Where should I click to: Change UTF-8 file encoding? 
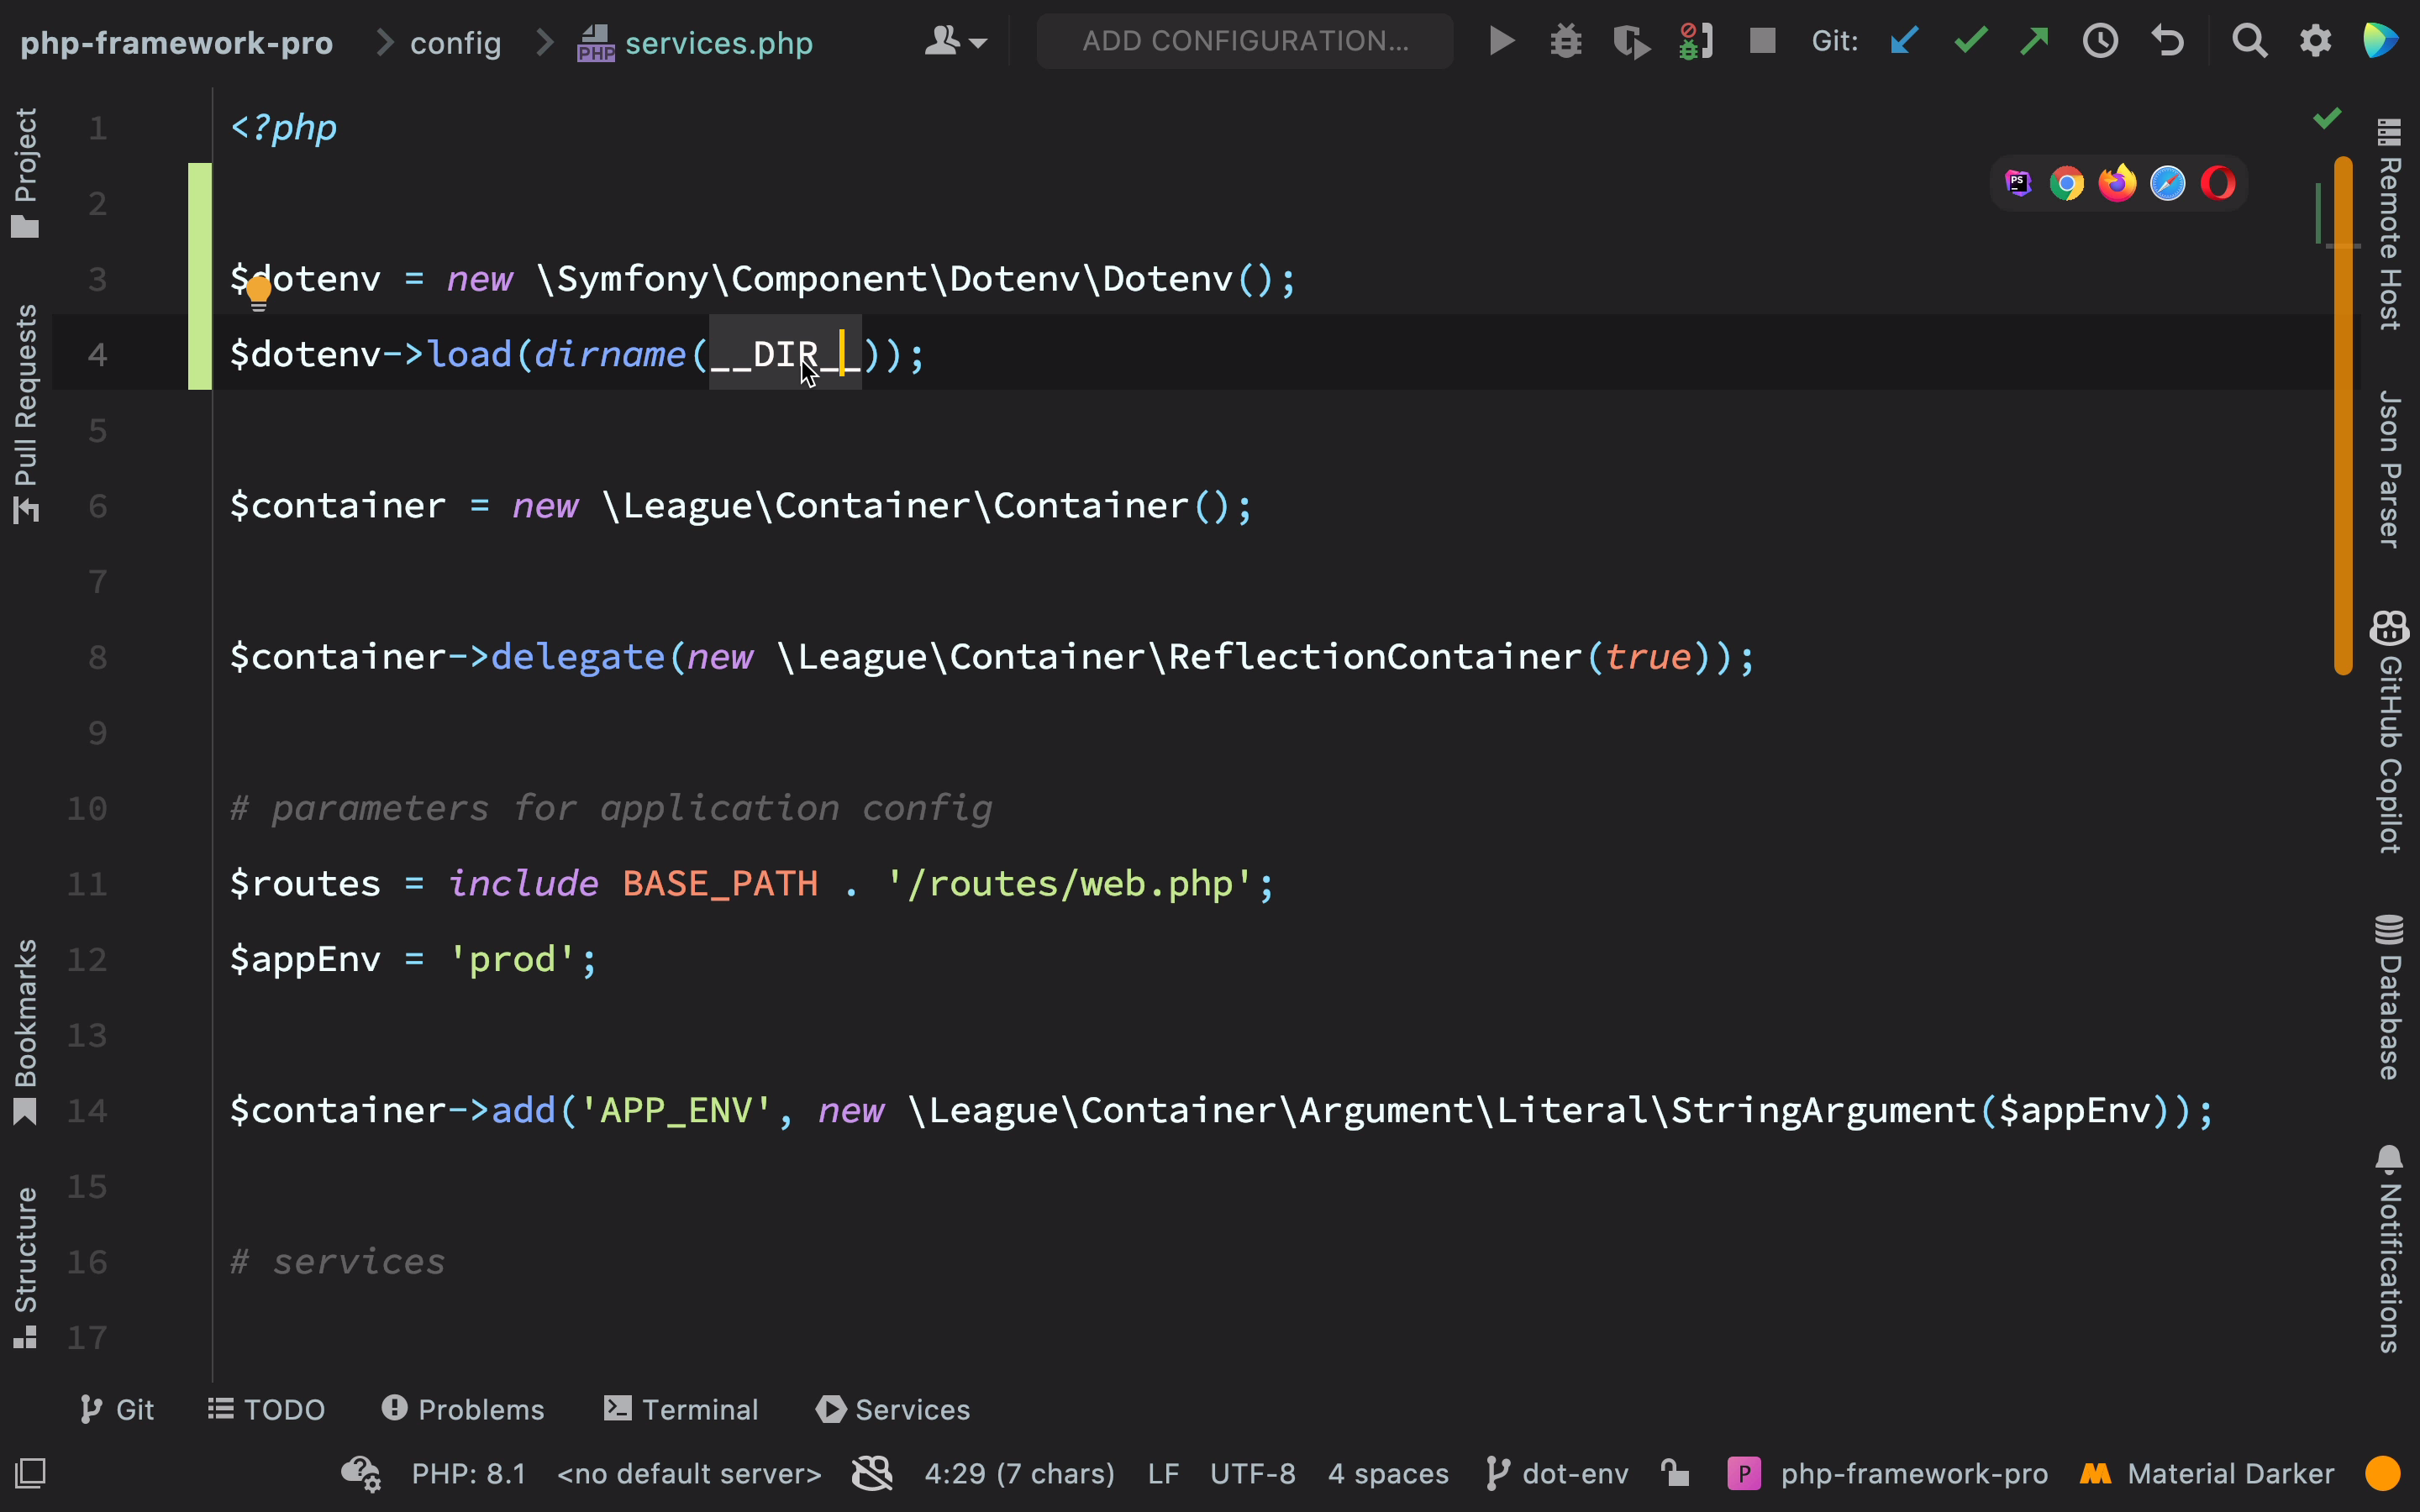click(1252, 1474)
